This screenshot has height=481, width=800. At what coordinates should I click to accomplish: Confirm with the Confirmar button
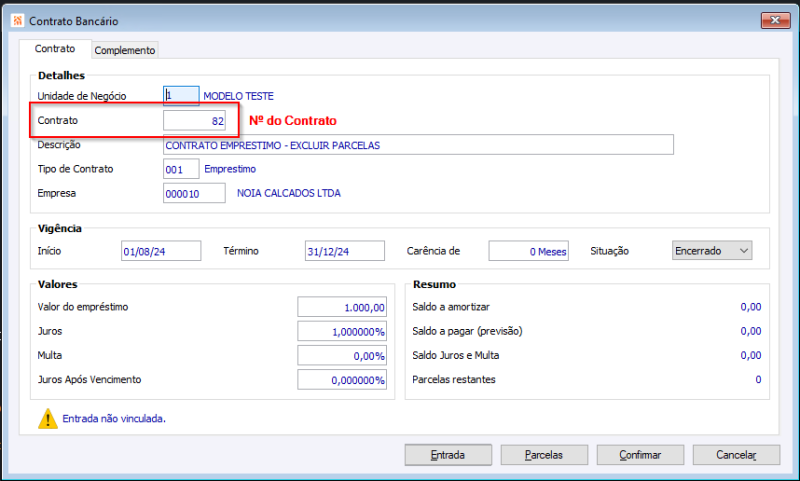[x=640, y=454]
